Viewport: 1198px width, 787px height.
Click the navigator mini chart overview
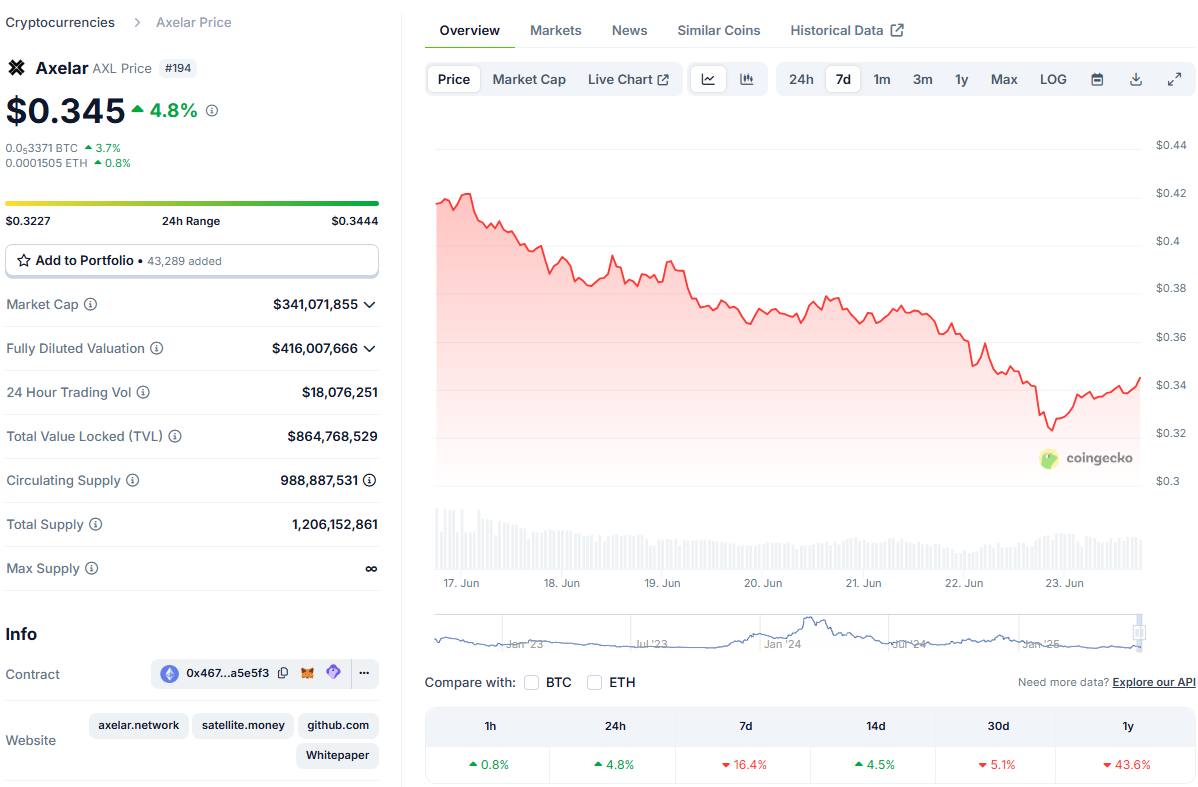coord(787,633)
